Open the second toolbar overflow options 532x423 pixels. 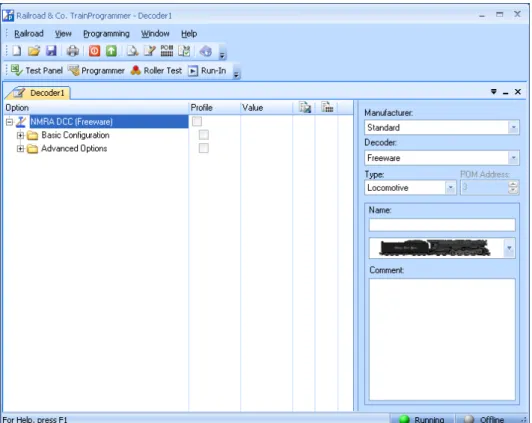[x=236, y=74]
